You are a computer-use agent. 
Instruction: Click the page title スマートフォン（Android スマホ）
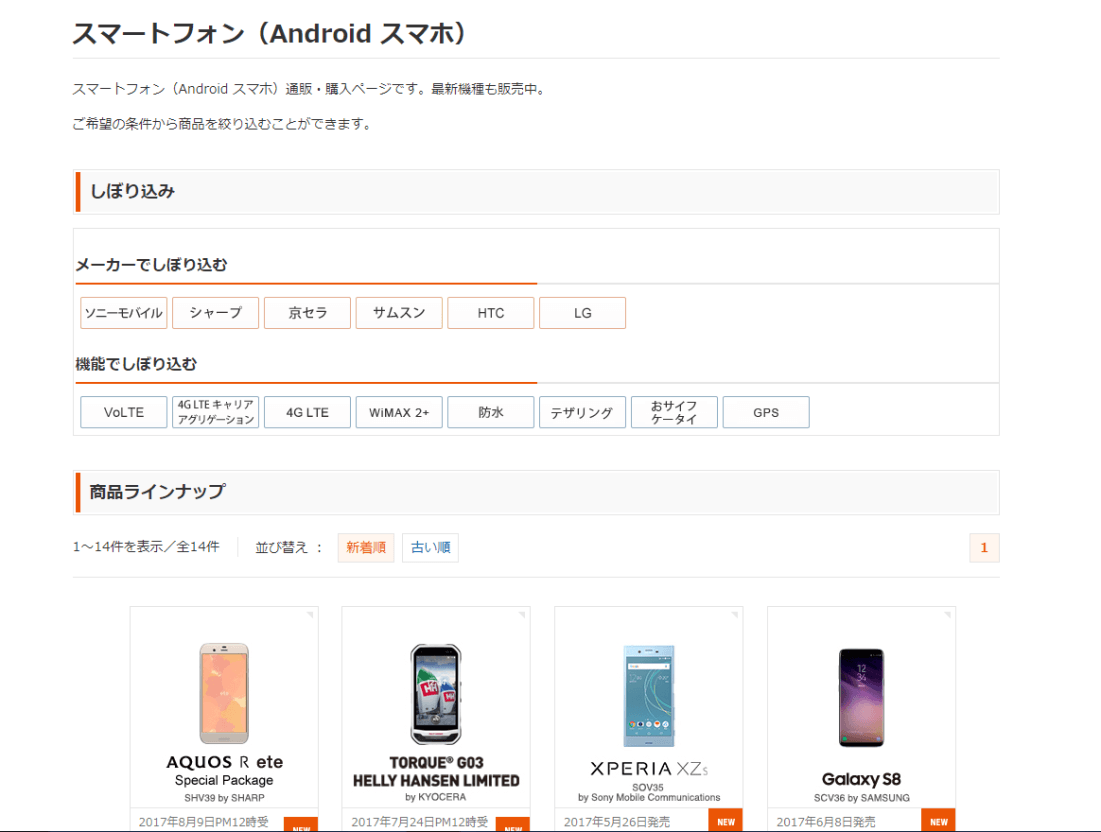269,34
